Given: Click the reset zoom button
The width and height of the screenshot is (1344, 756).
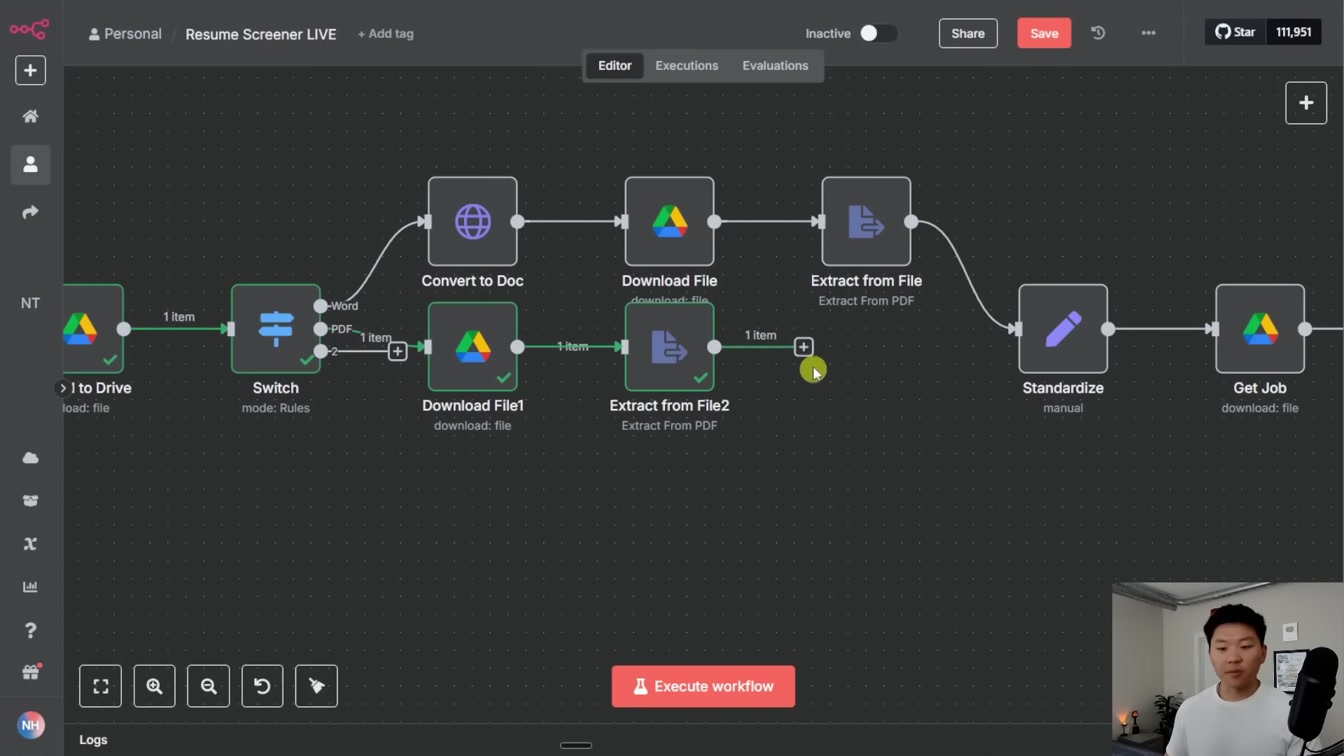Looking at the screenshot, I should pyautogui.click(x=262, y=686).
